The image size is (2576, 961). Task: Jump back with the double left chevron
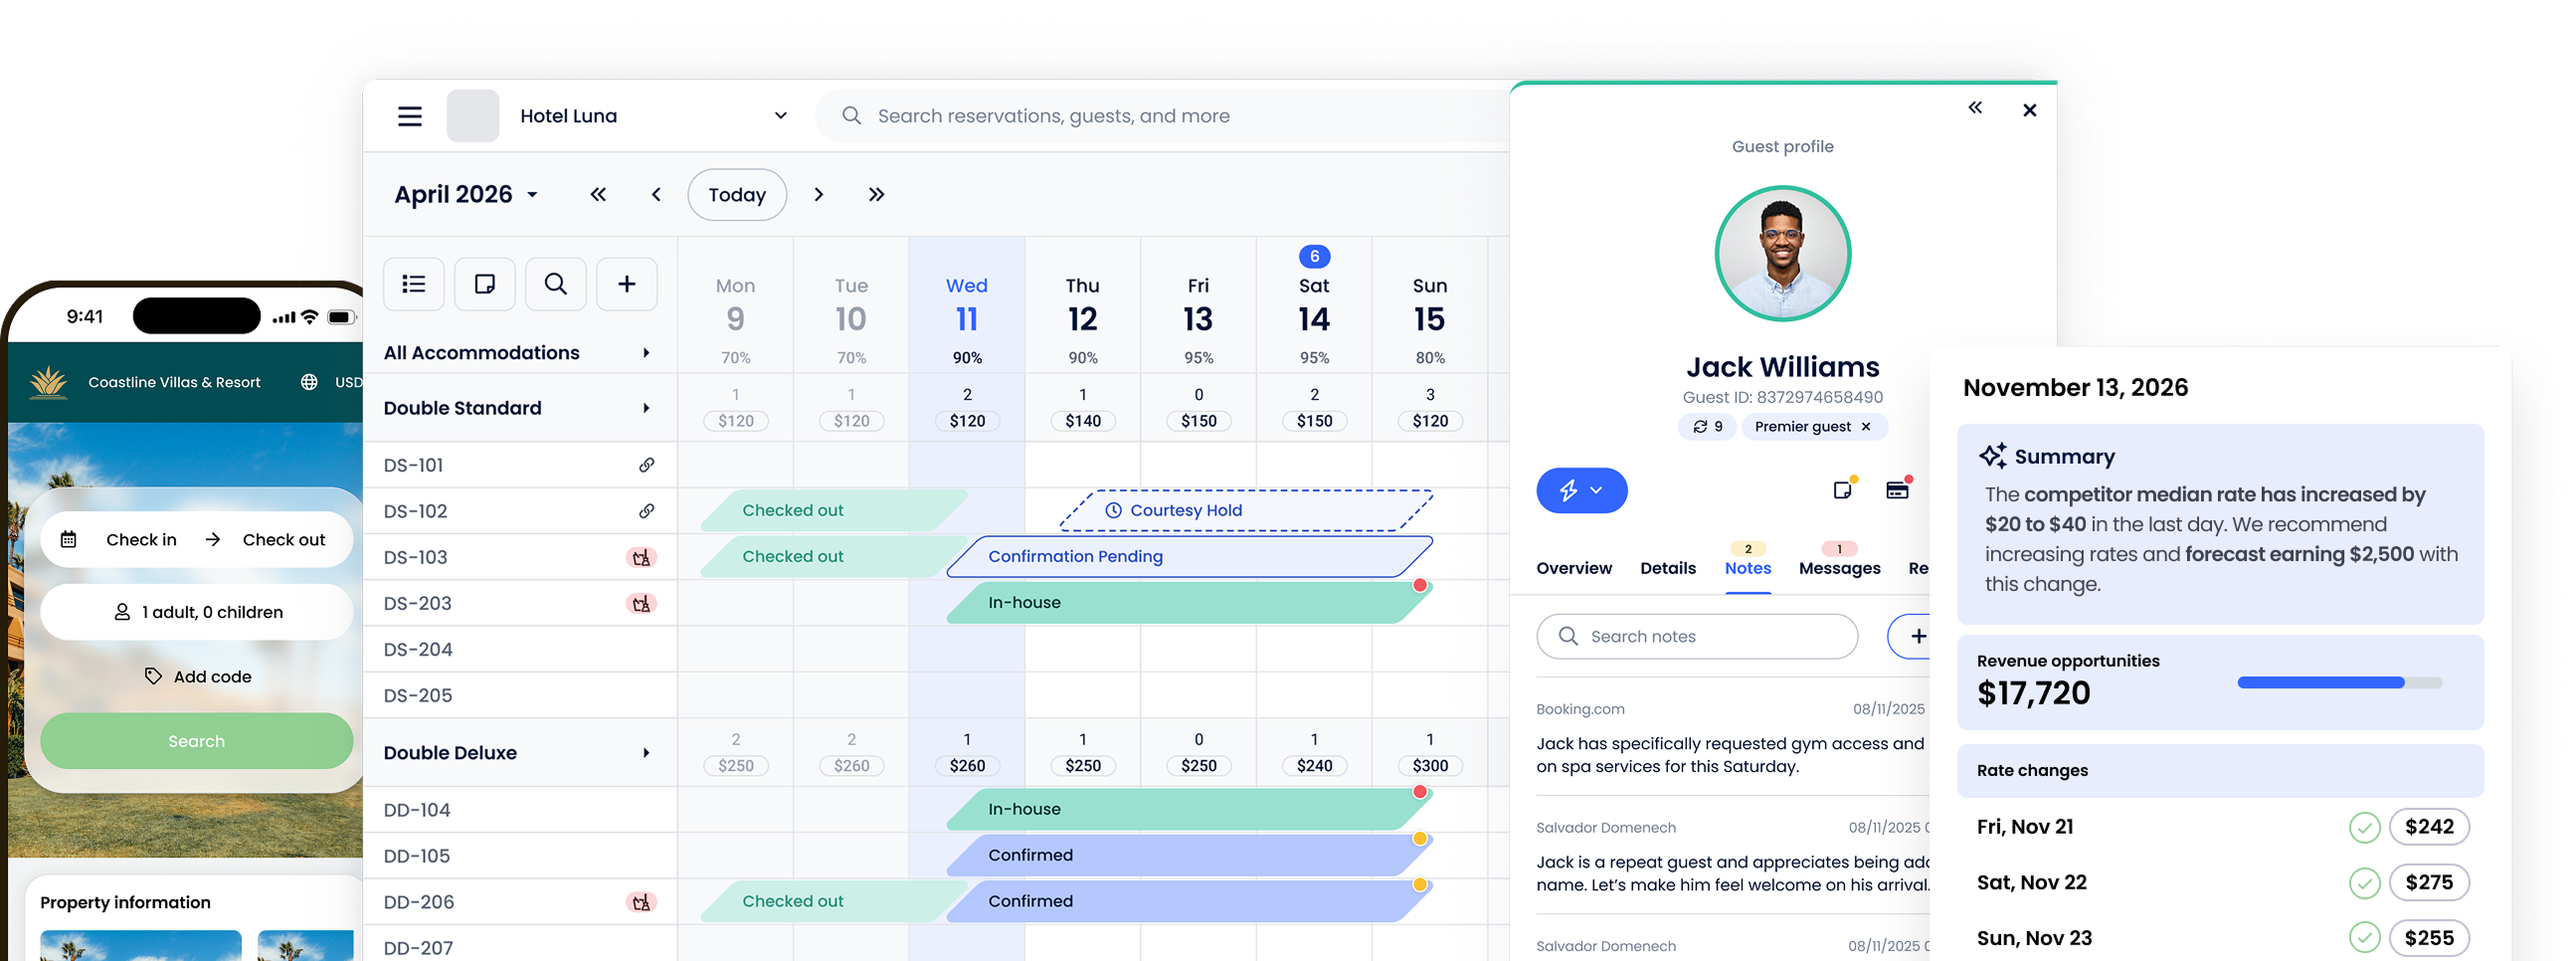pyautogui.click(x=598, y=195)
